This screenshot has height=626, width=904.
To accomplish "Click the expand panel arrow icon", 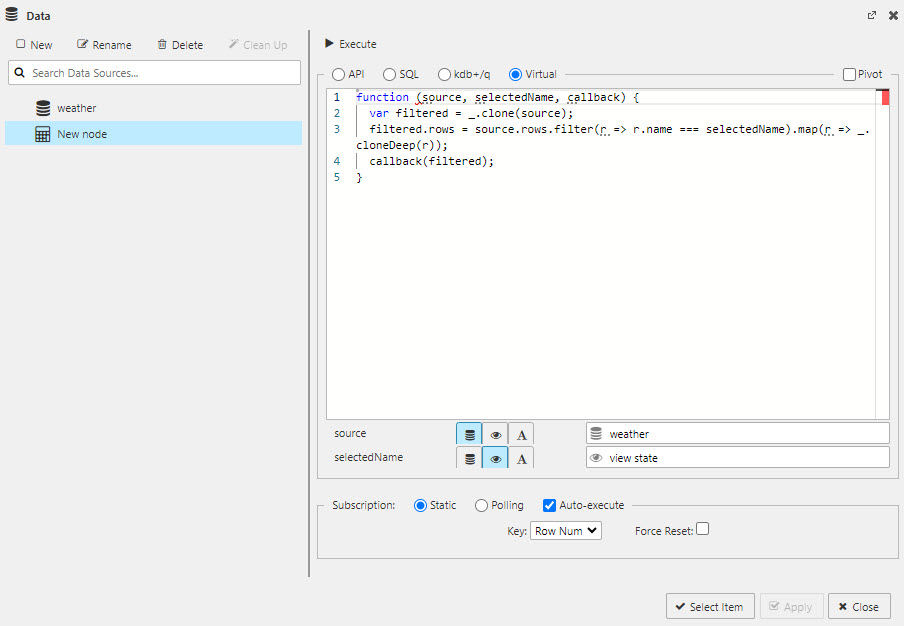I will pos(871,15).
